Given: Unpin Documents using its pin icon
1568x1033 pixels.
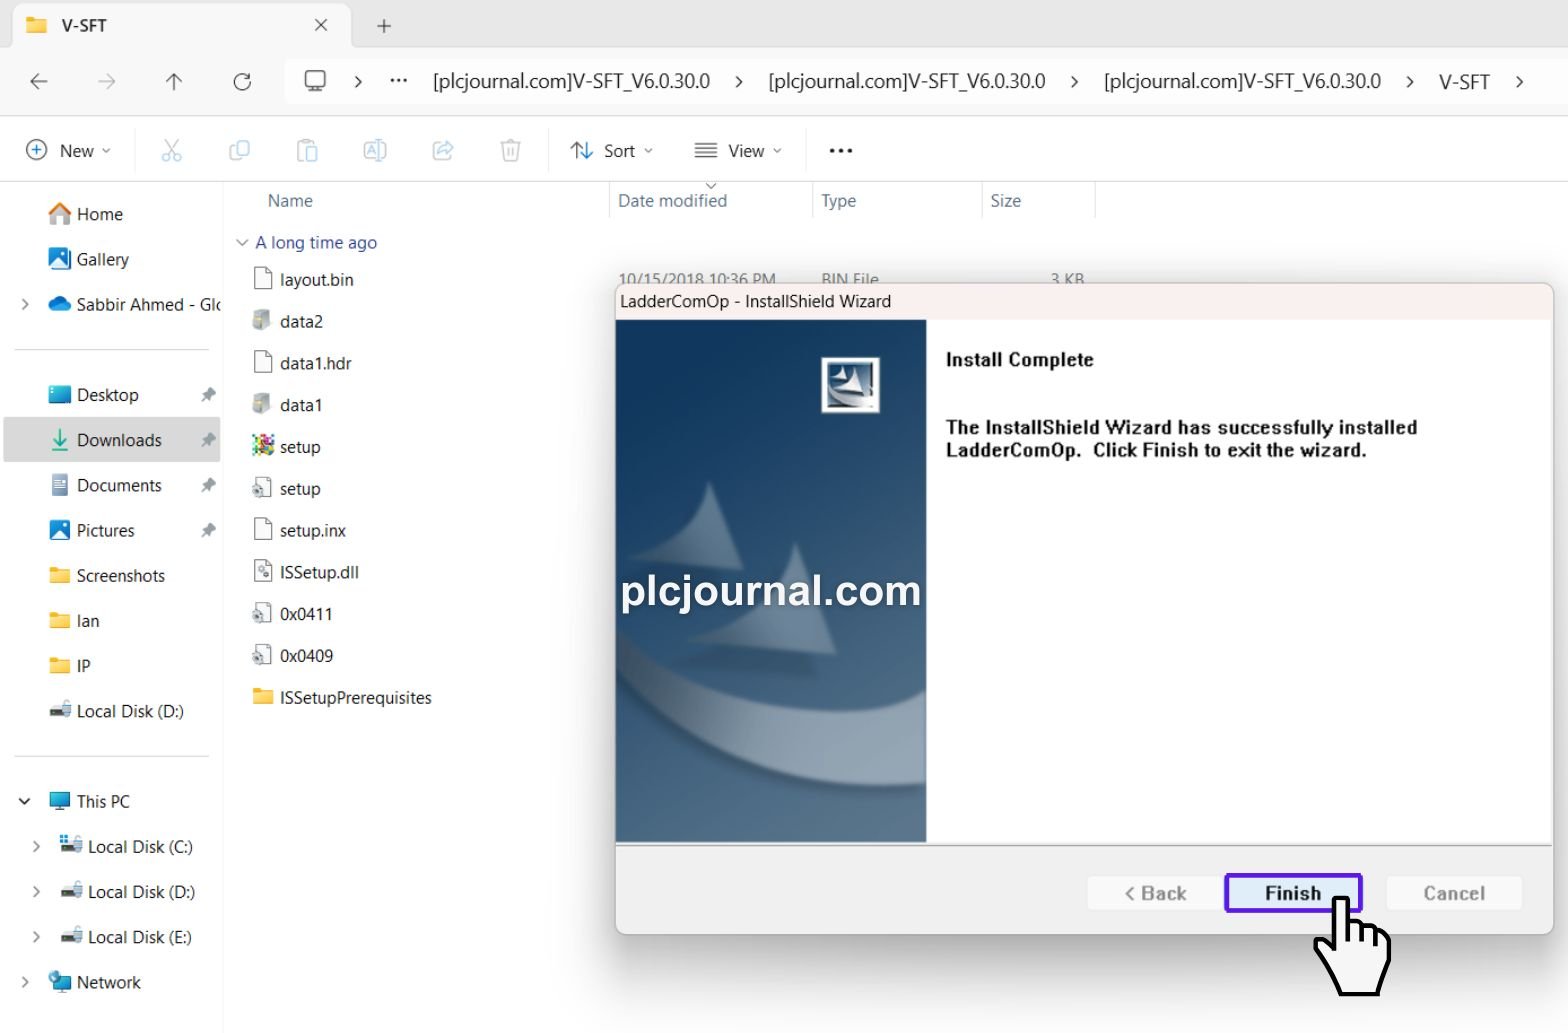Looking at the screenshot, I should pos(208,485).
